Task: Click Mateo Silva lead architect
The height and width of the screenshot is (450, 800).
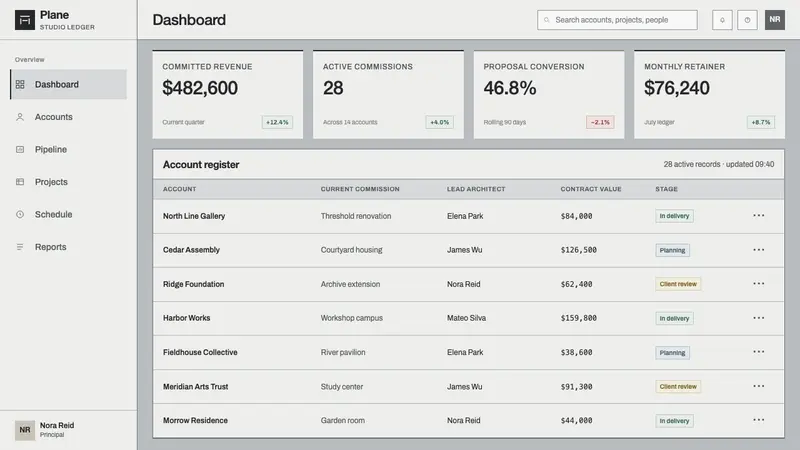Action: (466, 318)
